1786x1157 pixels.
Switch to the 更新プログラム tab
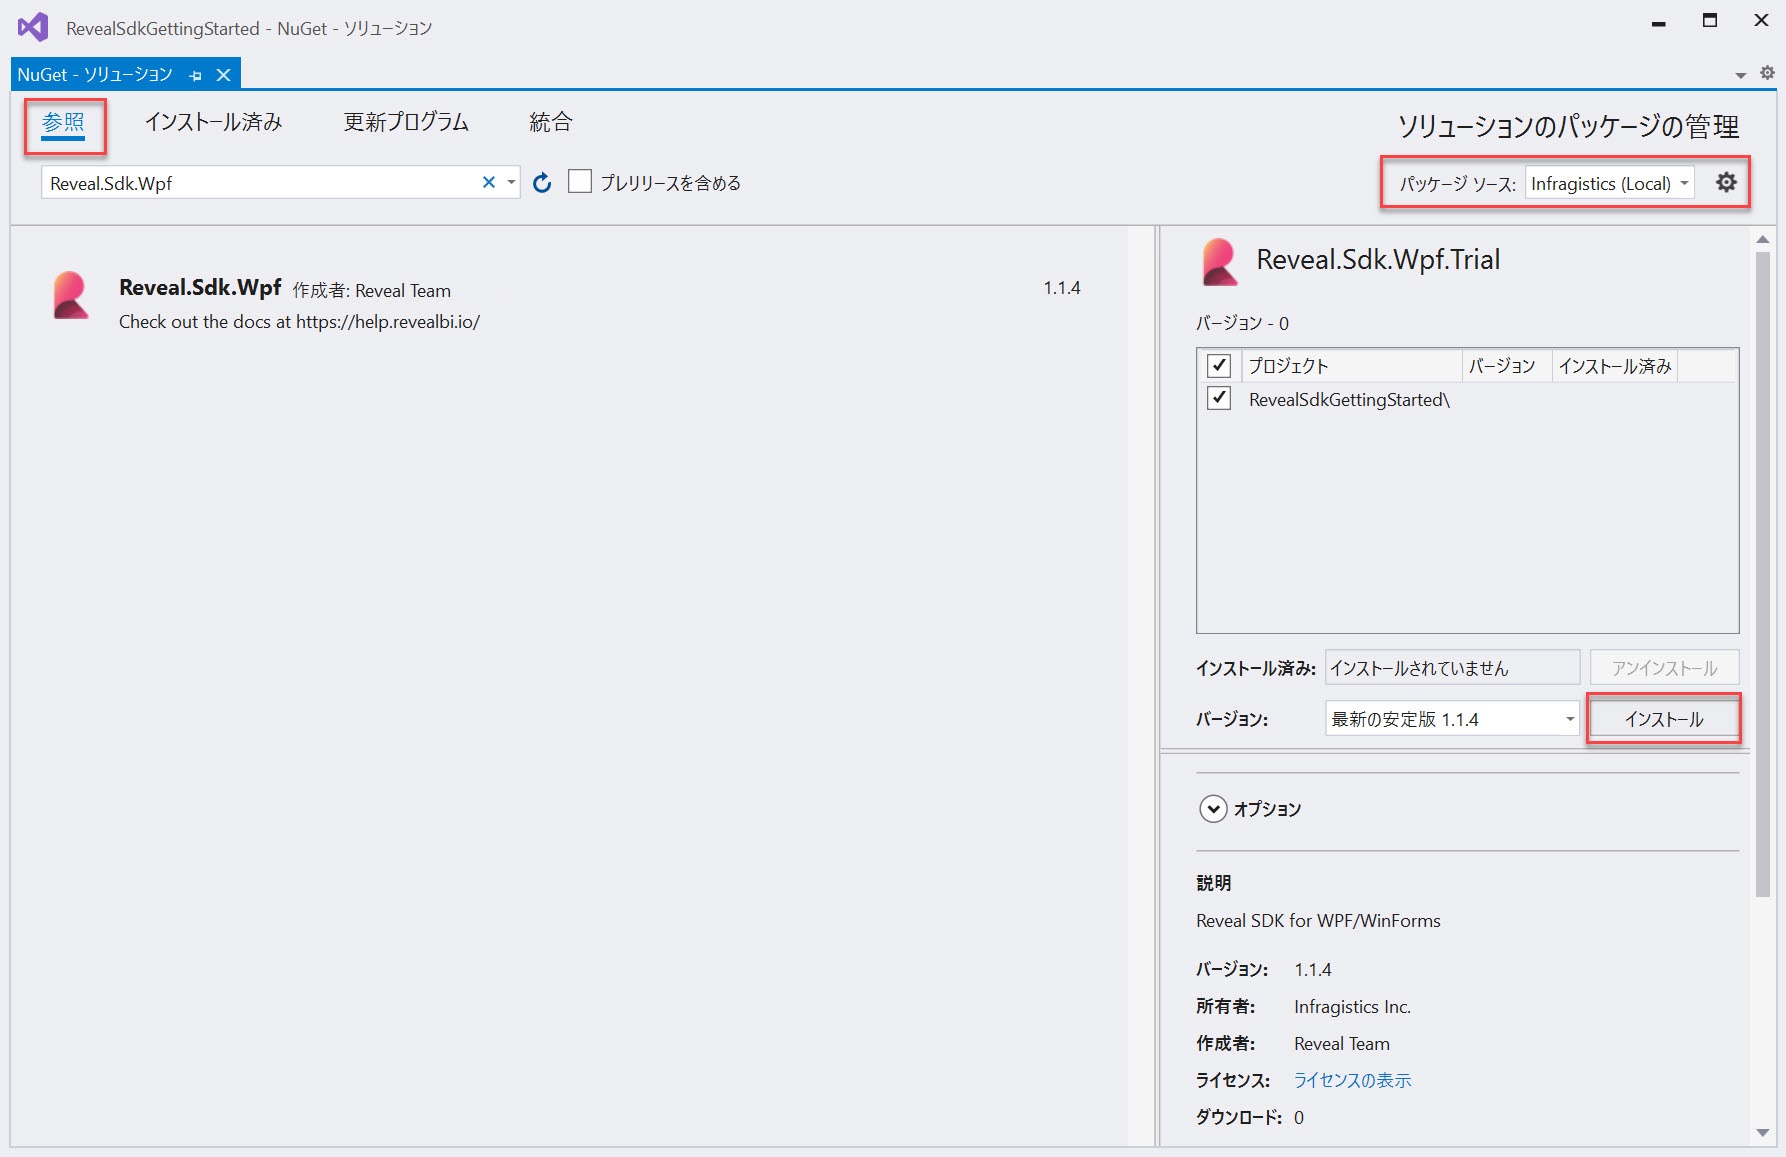[406, 122]
